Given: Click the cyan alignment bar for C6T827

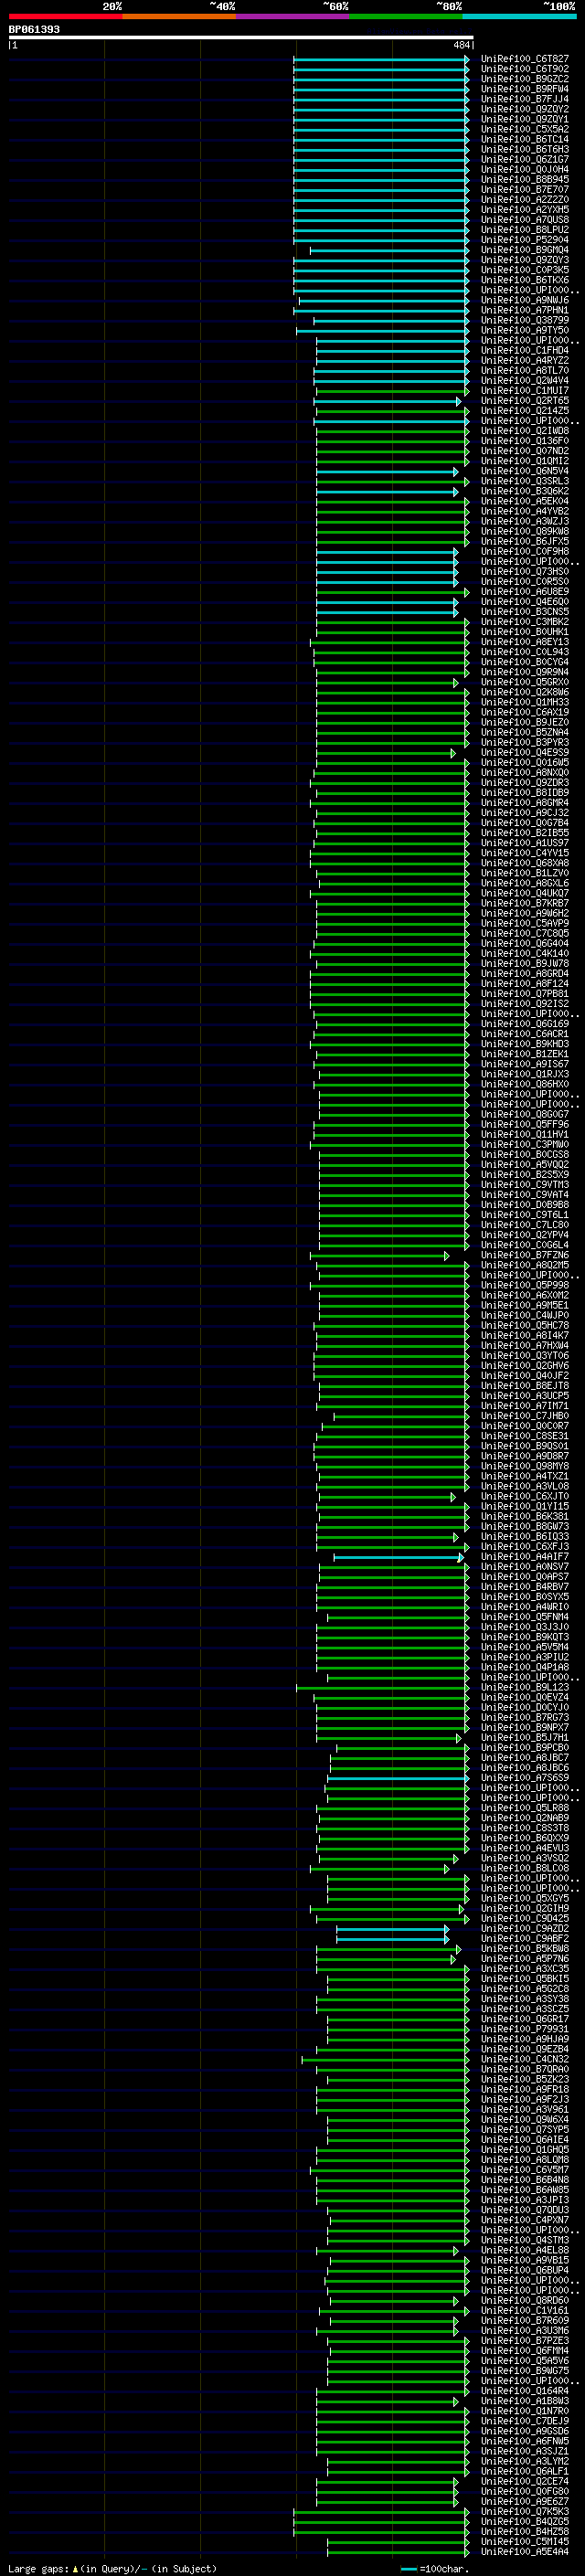Looking at the screenshot, I should coord(381,59).
